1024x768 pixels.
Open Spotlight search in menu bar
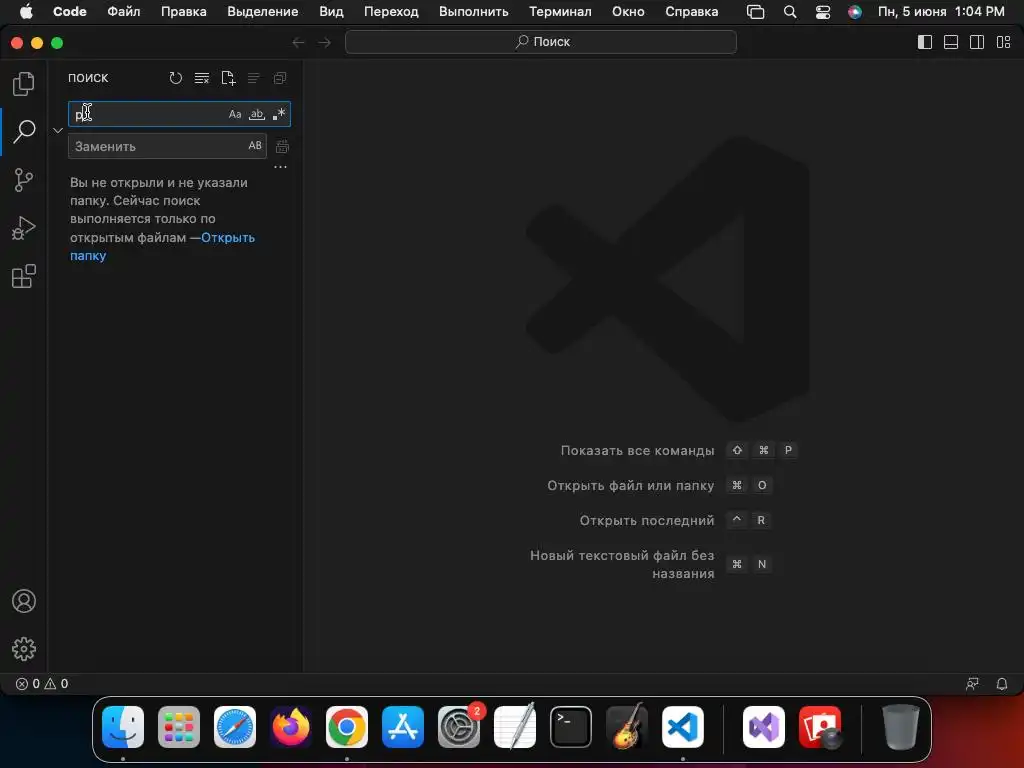[790, 12]
